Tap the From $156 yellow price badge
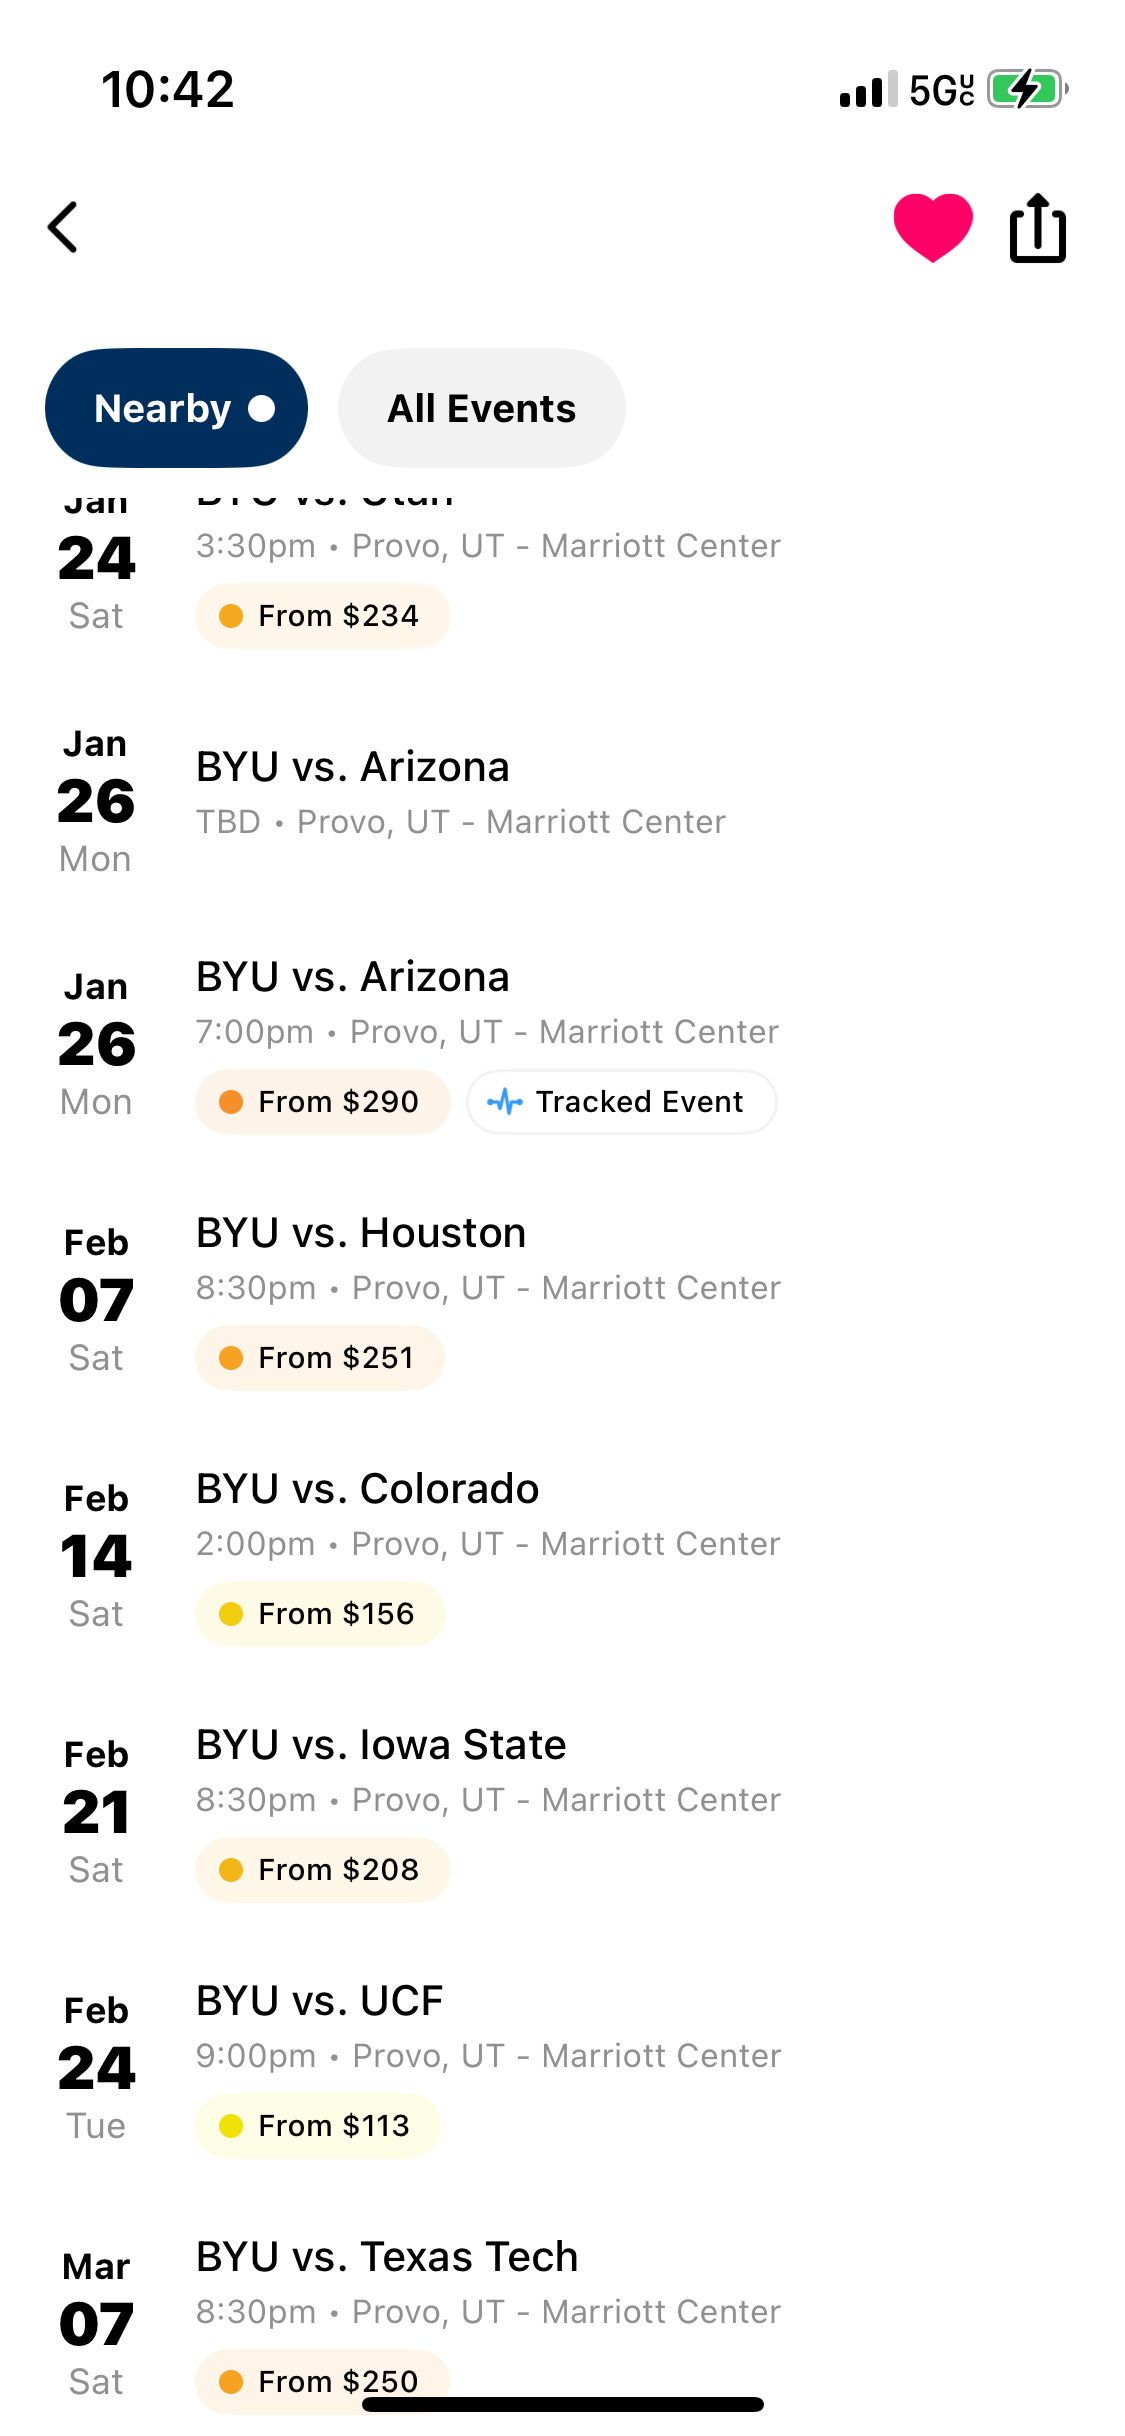The height and width of the screenshot is (2436, 1125). click(x=320, y=1614)
